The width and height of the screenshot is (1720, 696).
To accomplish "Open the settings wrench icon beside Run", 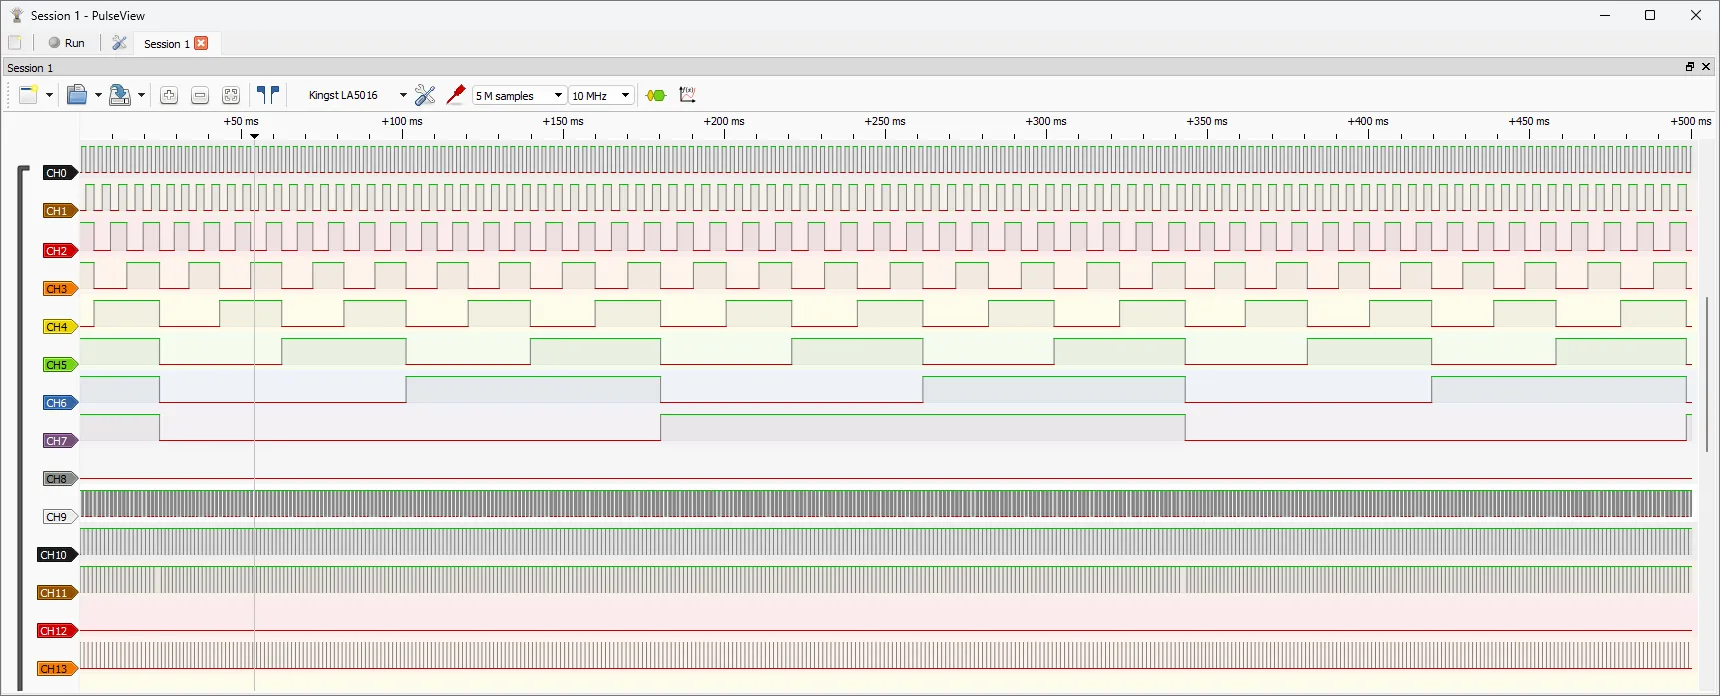I will click(x=119, y=43).
